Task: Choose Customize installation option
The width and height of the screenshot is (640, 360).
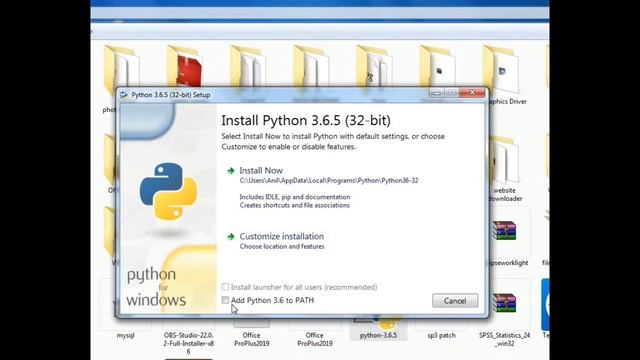Action: point(282,236)
